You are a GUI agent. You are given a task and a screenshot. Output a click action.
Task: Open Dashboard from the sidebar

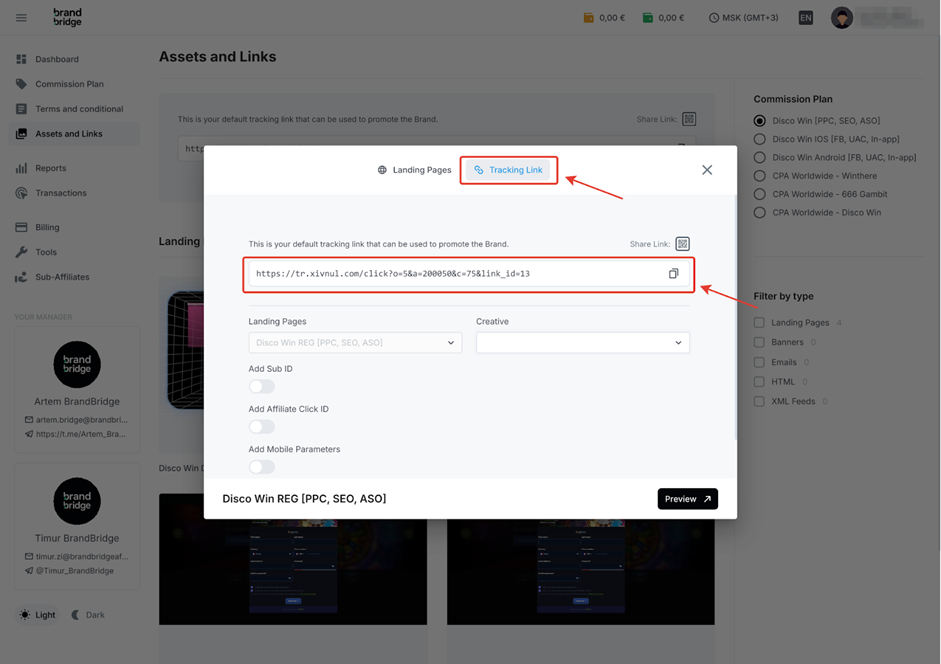[x=57, y=59]
